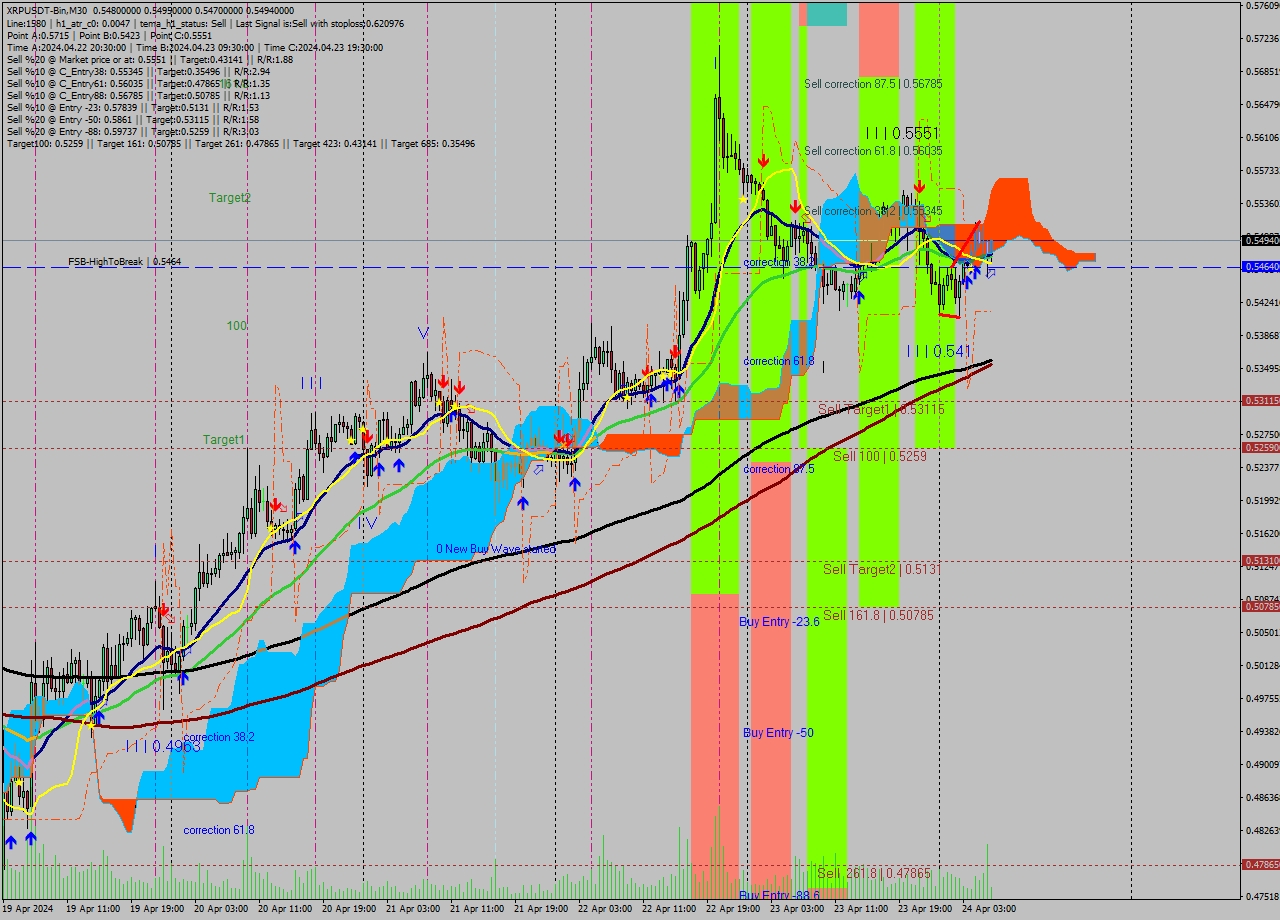Click the '0 New Buy Wave started' label

[x=496, y=549]
